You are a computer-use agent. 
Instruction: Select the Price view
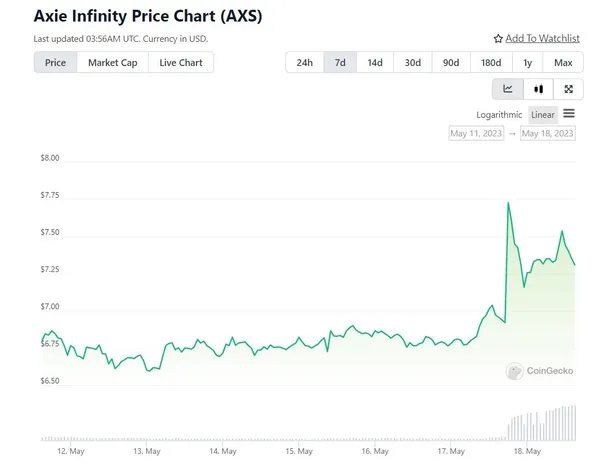coord(56,63)
